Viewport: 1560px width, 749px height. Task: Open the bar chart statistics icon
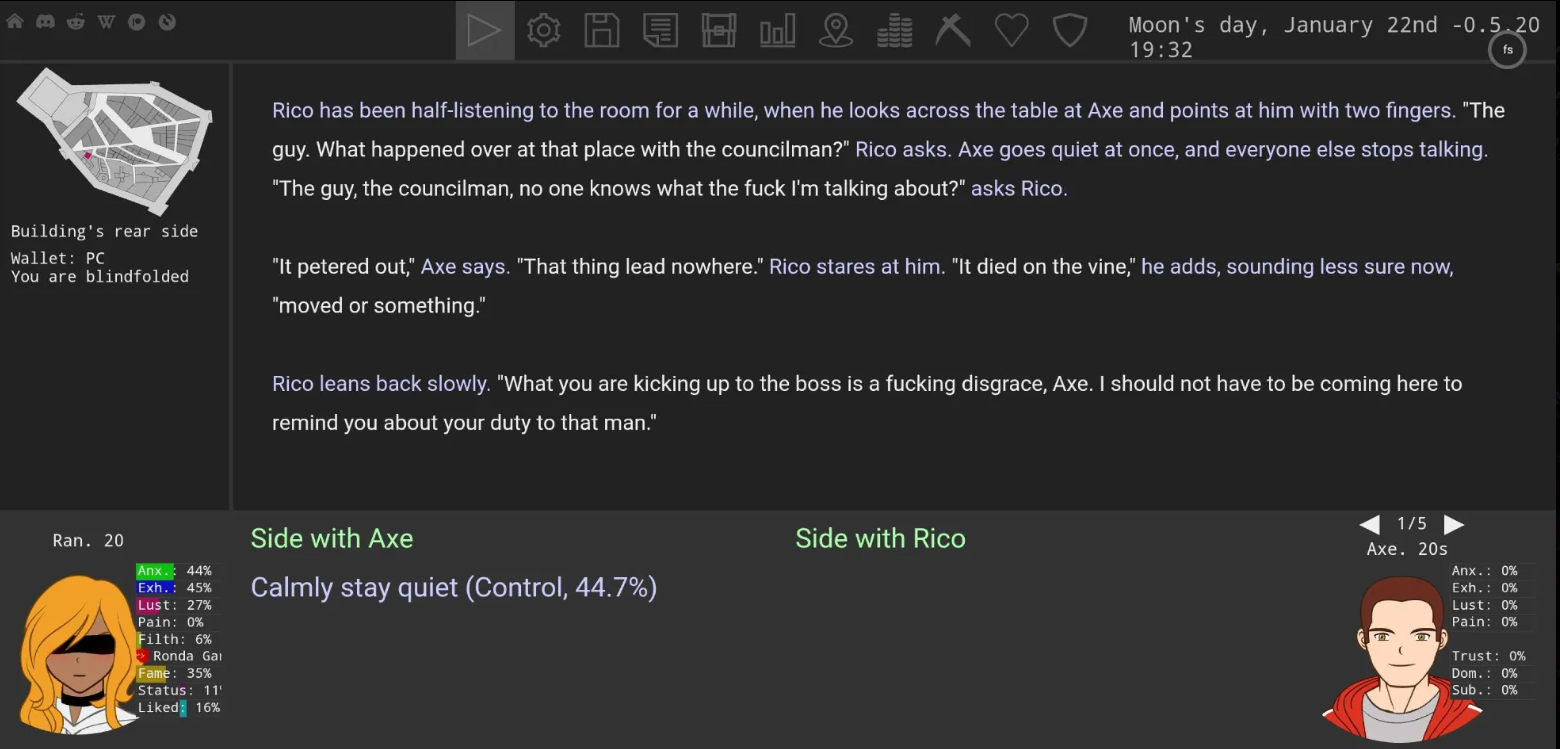click(777, 30)
